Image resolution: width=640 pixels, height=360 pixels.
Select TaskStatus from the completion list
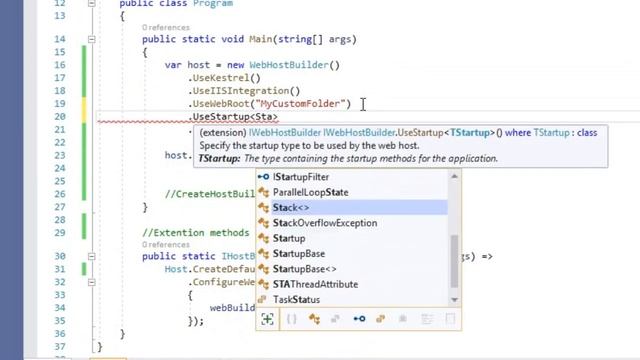point(352,300)
